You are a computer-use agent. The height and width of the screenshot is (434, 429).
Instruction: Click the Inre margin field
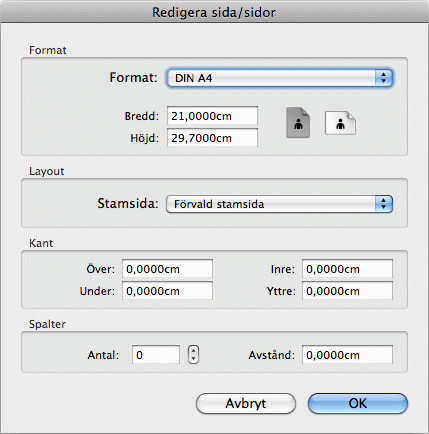pos(347,269)
